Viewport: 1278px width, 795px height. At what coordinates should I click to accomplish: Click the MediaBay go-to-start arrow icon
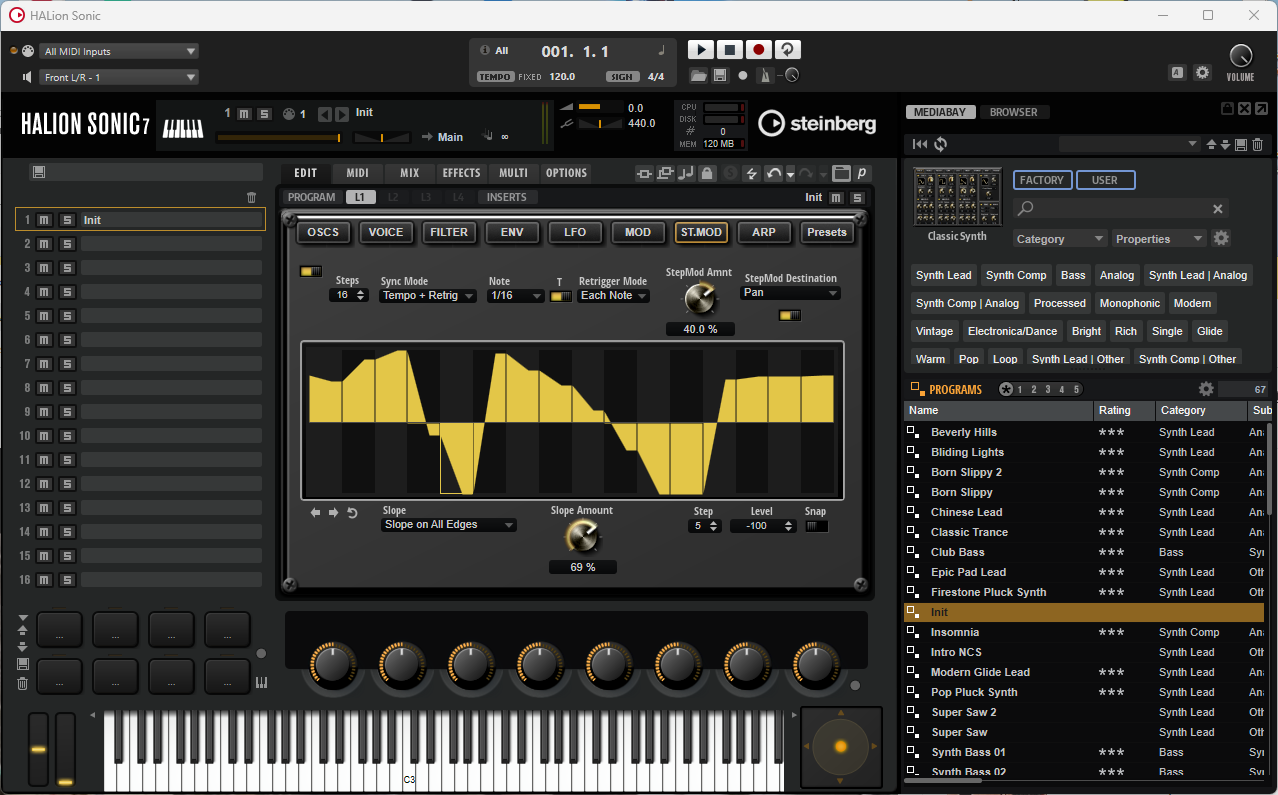coord(920,145)
